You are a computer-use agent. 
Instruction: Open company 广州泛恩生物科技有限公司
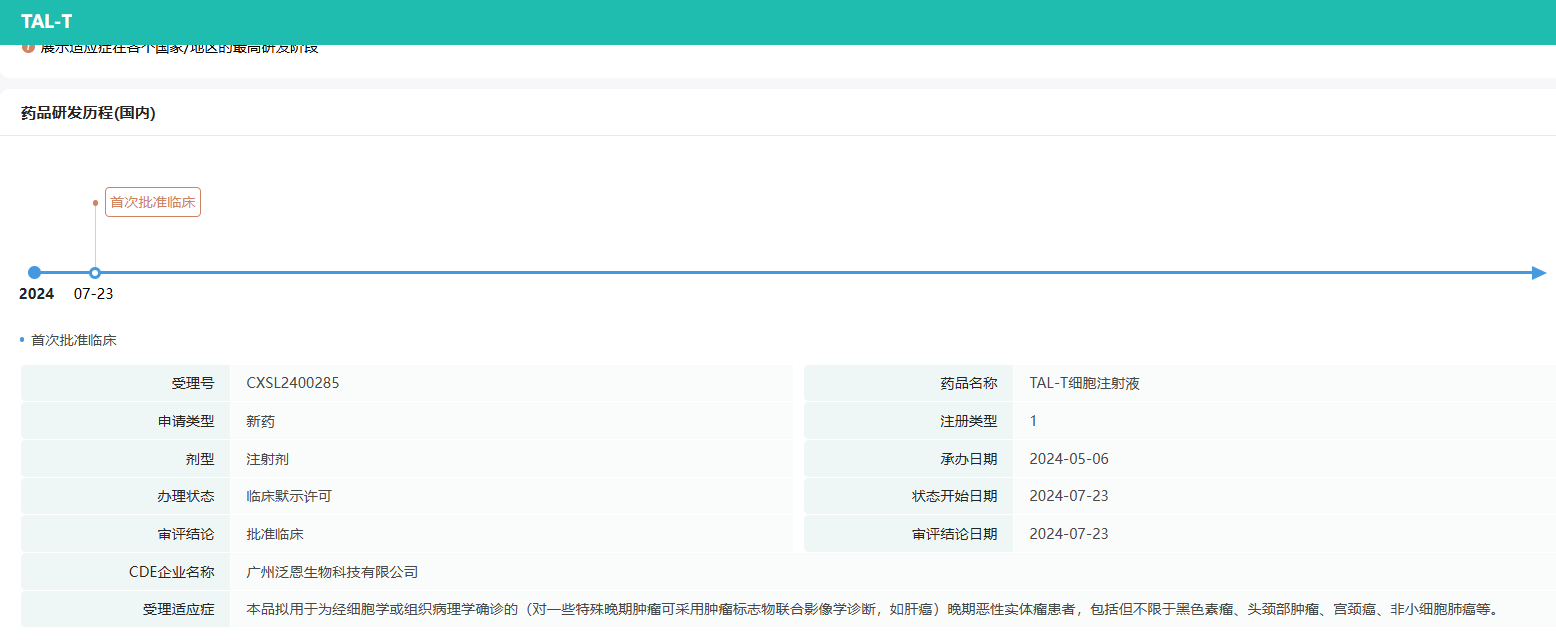tap(332, 572)
